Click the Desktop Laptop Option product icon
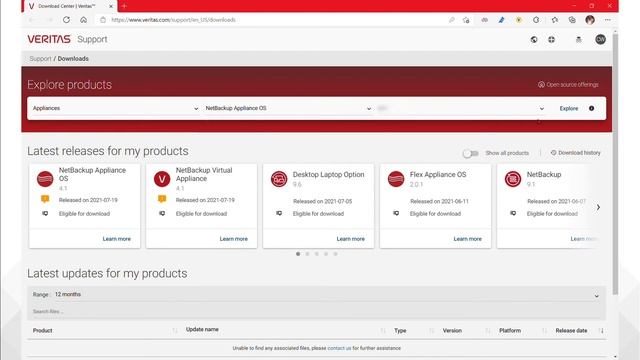The height and width of the screenshot is (360, 640). [279, 179]
